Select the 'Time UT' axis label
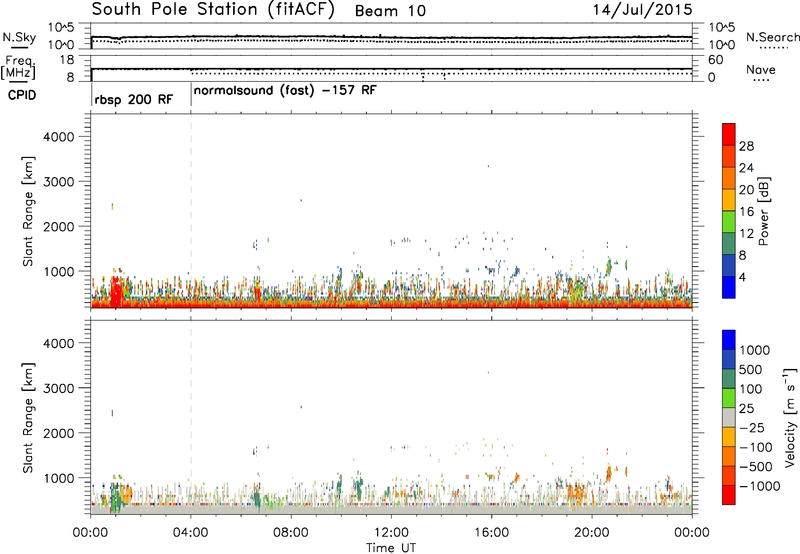This screenshot has width=800, height=554. 391,548
